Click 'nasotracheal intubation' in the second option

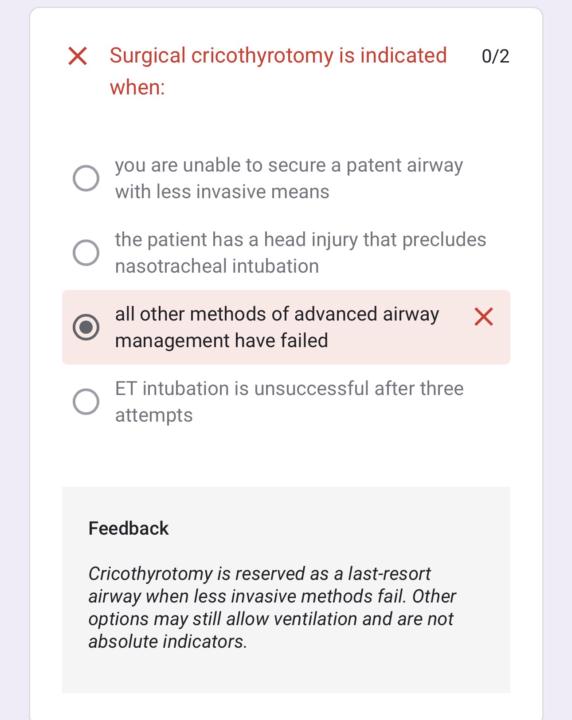tap(217, 266)
